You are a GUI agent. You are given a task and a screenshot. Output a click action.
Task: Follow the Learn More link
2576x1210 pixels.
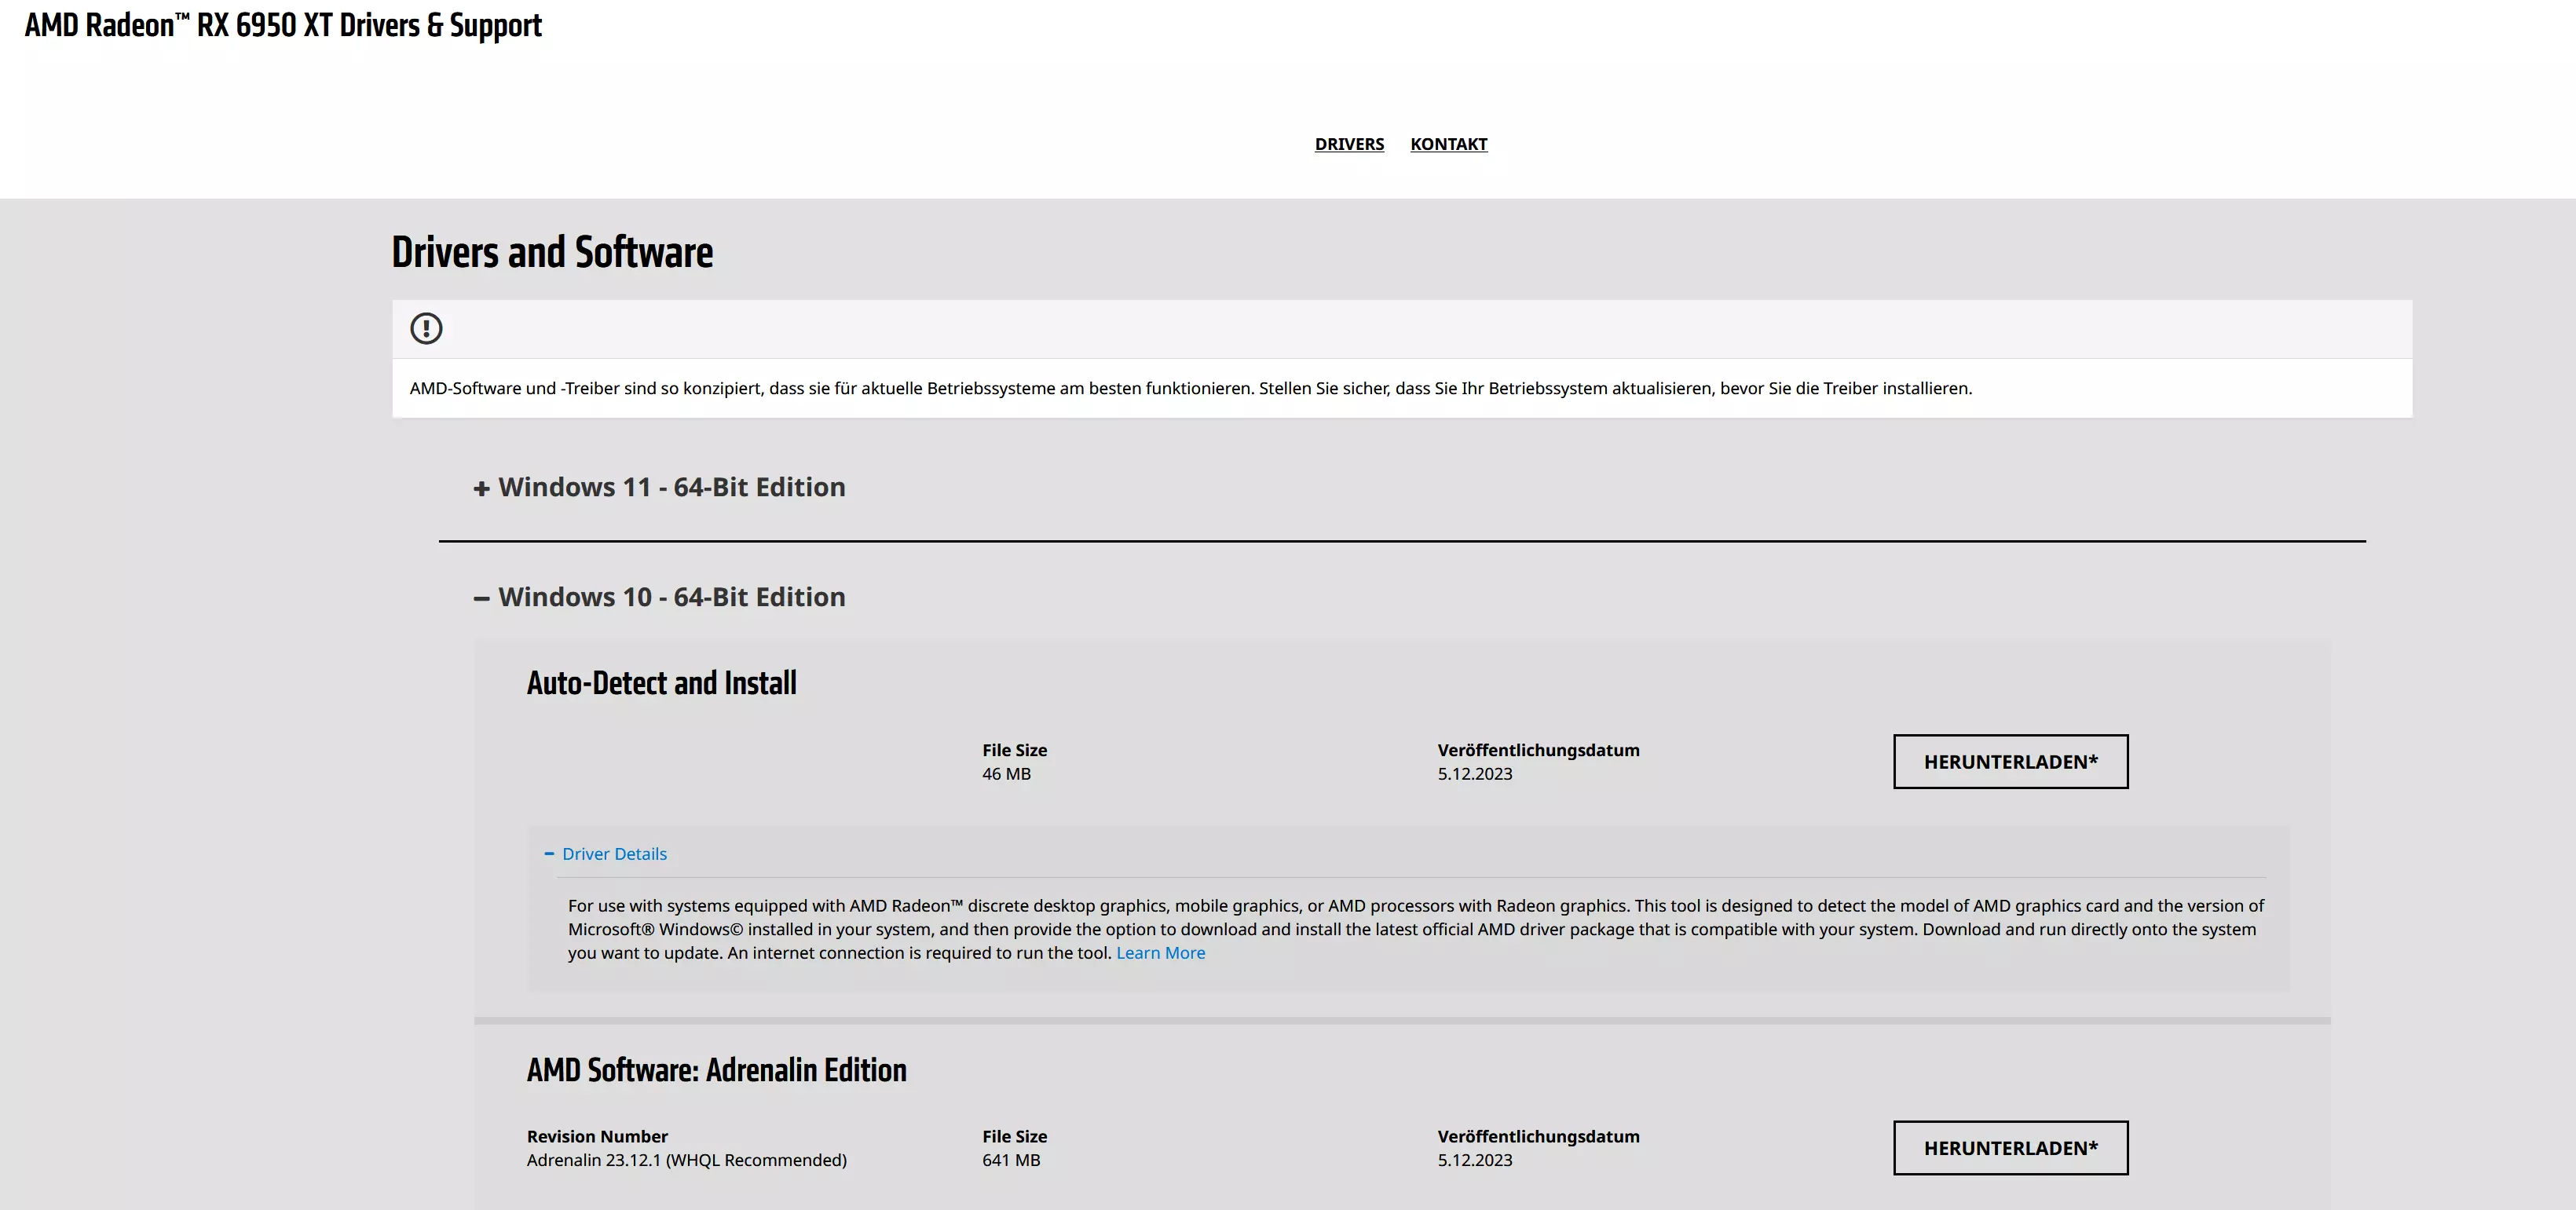pos(1160,953)
